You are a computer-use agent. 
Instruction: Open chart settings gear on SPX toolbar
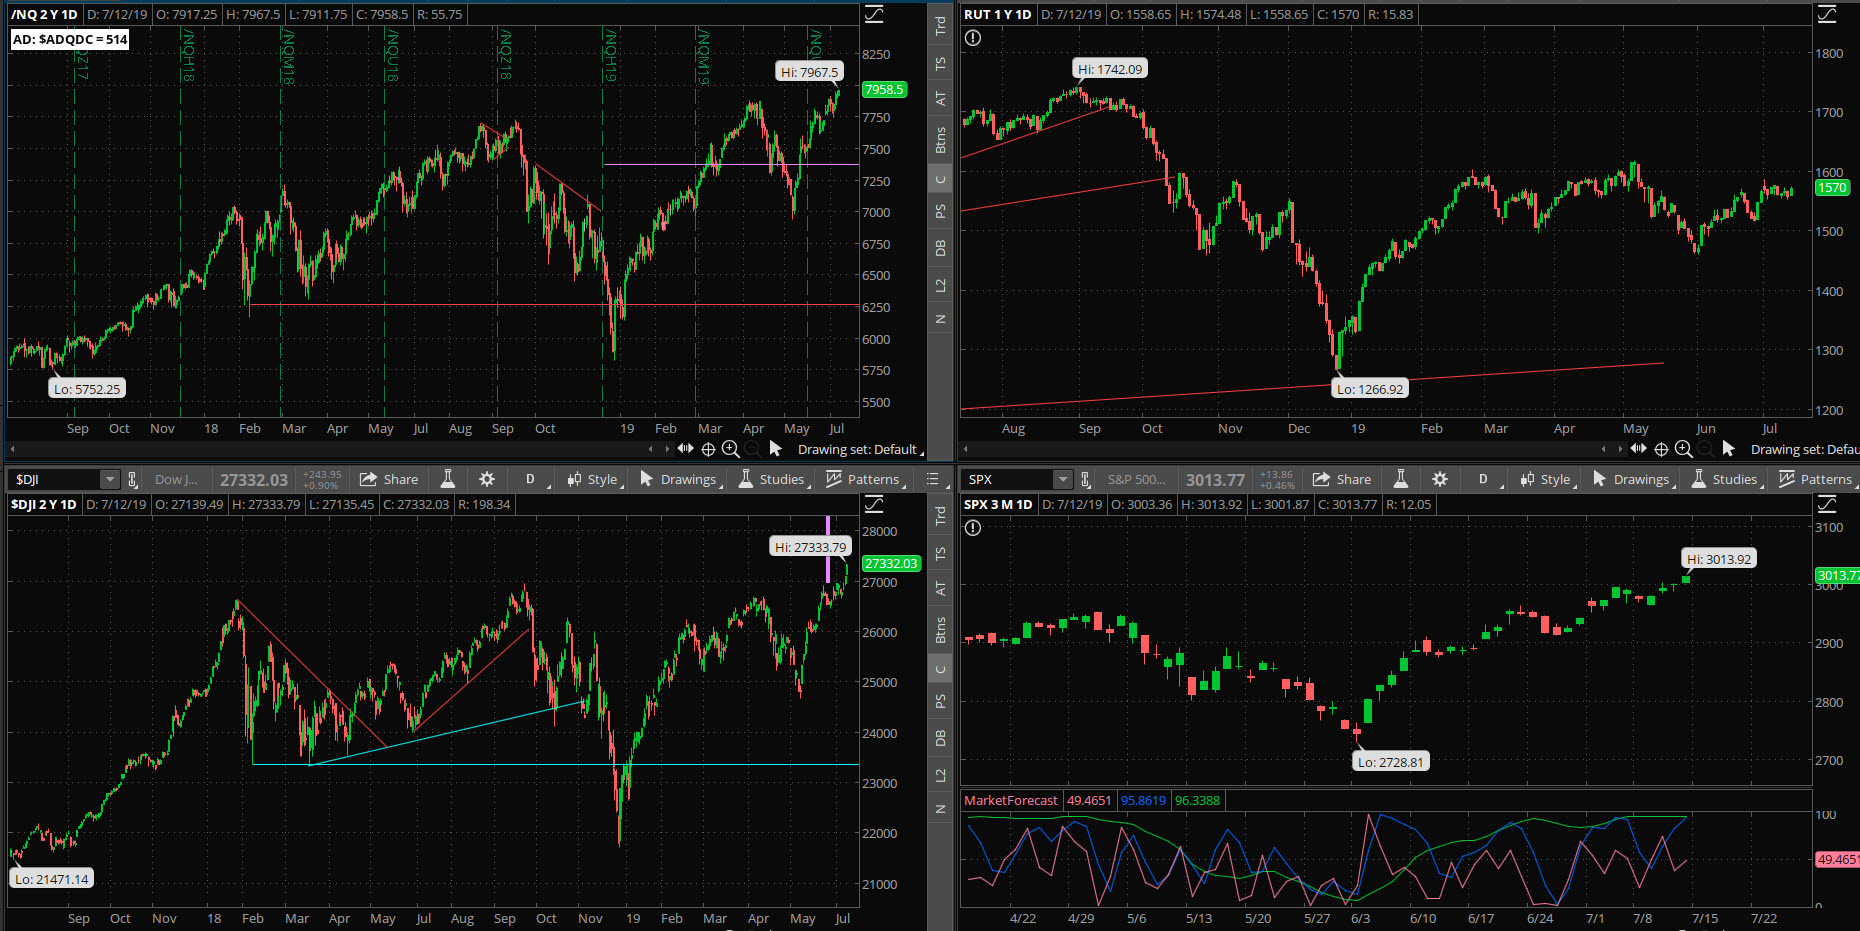click(x=1440, y=479)
